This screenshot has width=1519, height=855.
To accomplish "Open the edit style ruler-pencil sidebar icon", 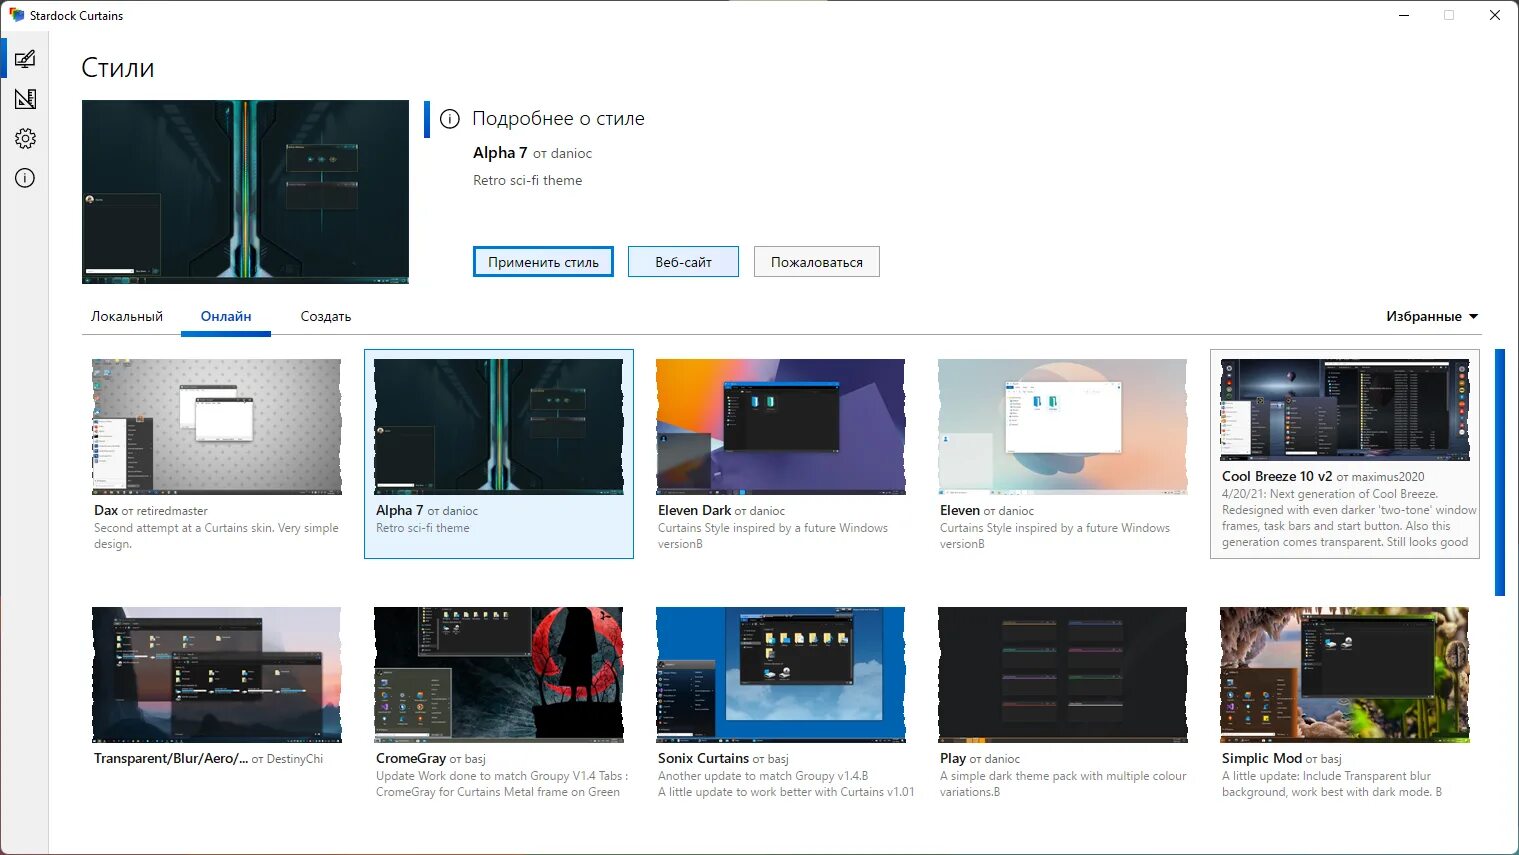I will pyautogui.click(x=25, y=99).
